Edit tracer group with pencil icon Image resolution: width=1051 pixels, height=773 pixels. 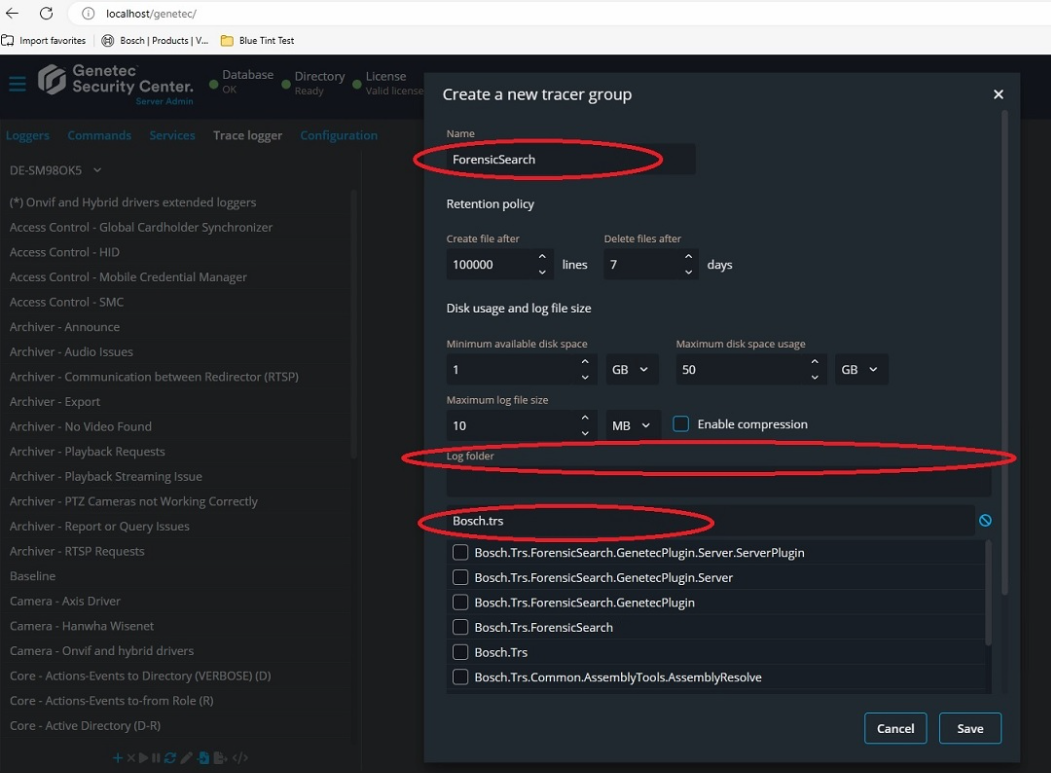click(x=186, y=758)
